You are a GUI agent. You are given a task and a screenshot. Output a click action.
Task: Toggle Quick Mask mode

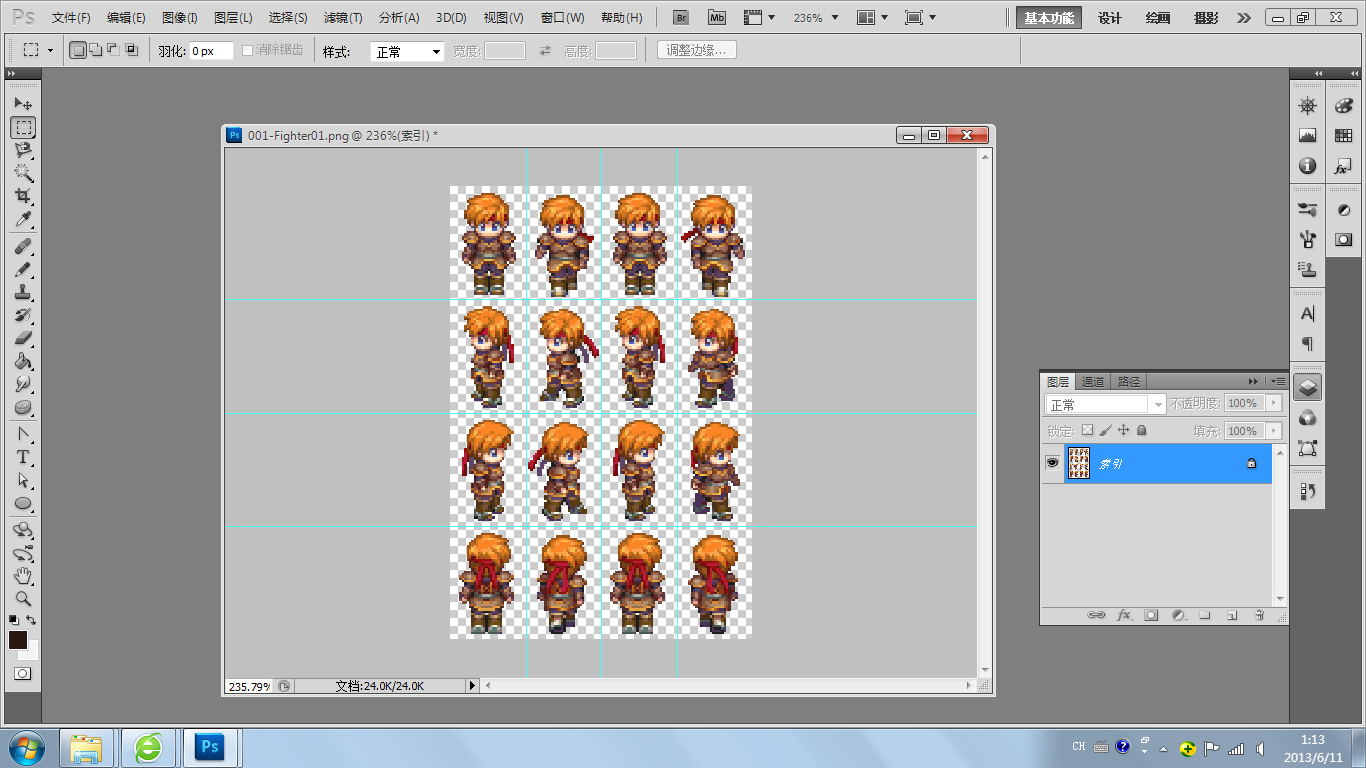pyautogui.click(x=22, y=673)
